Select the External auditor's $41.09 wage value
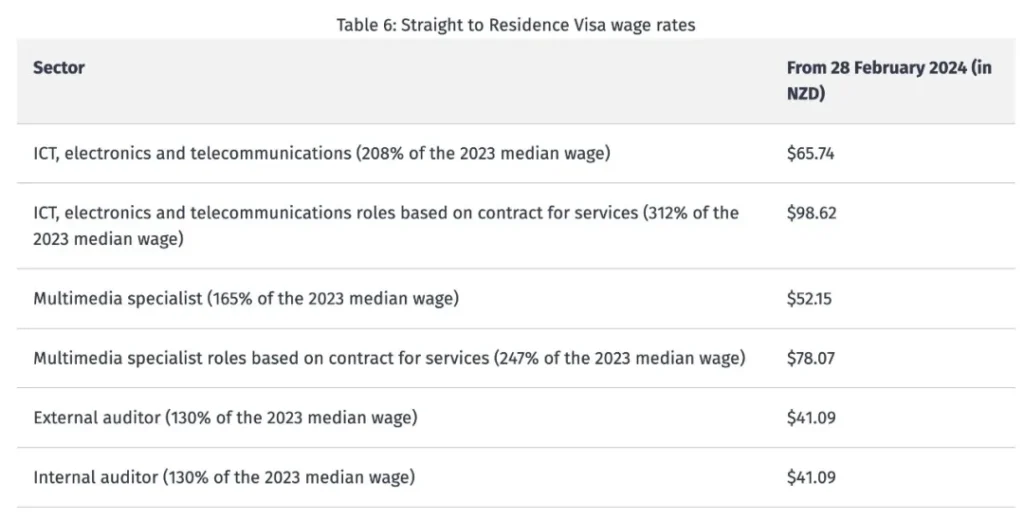The image size is (1024, 521). (811, 418)
